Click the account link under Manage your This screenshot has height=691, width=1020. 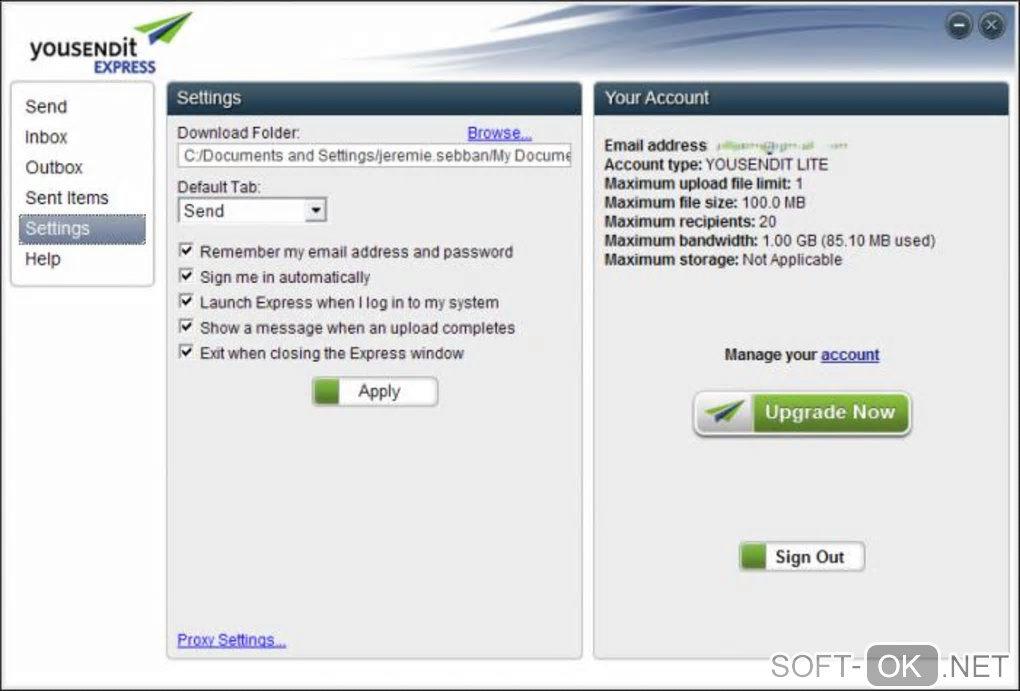click(x=850, y=355)
